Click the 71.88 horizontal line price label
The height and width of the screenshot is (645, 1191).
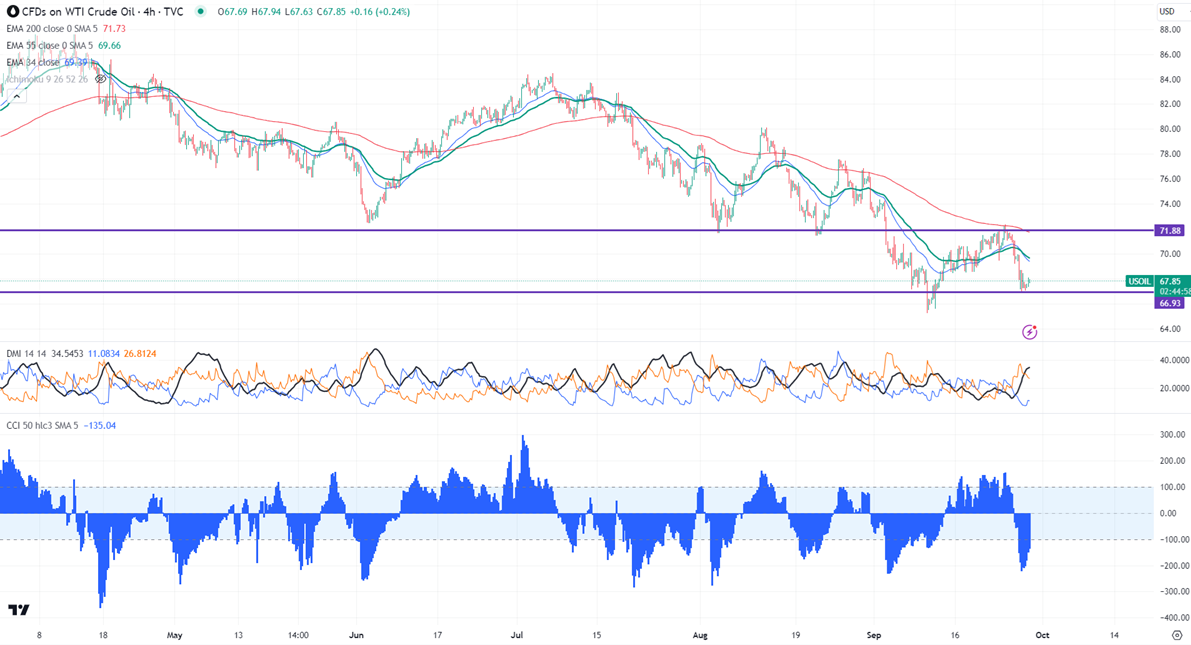tap(1169, 230)
